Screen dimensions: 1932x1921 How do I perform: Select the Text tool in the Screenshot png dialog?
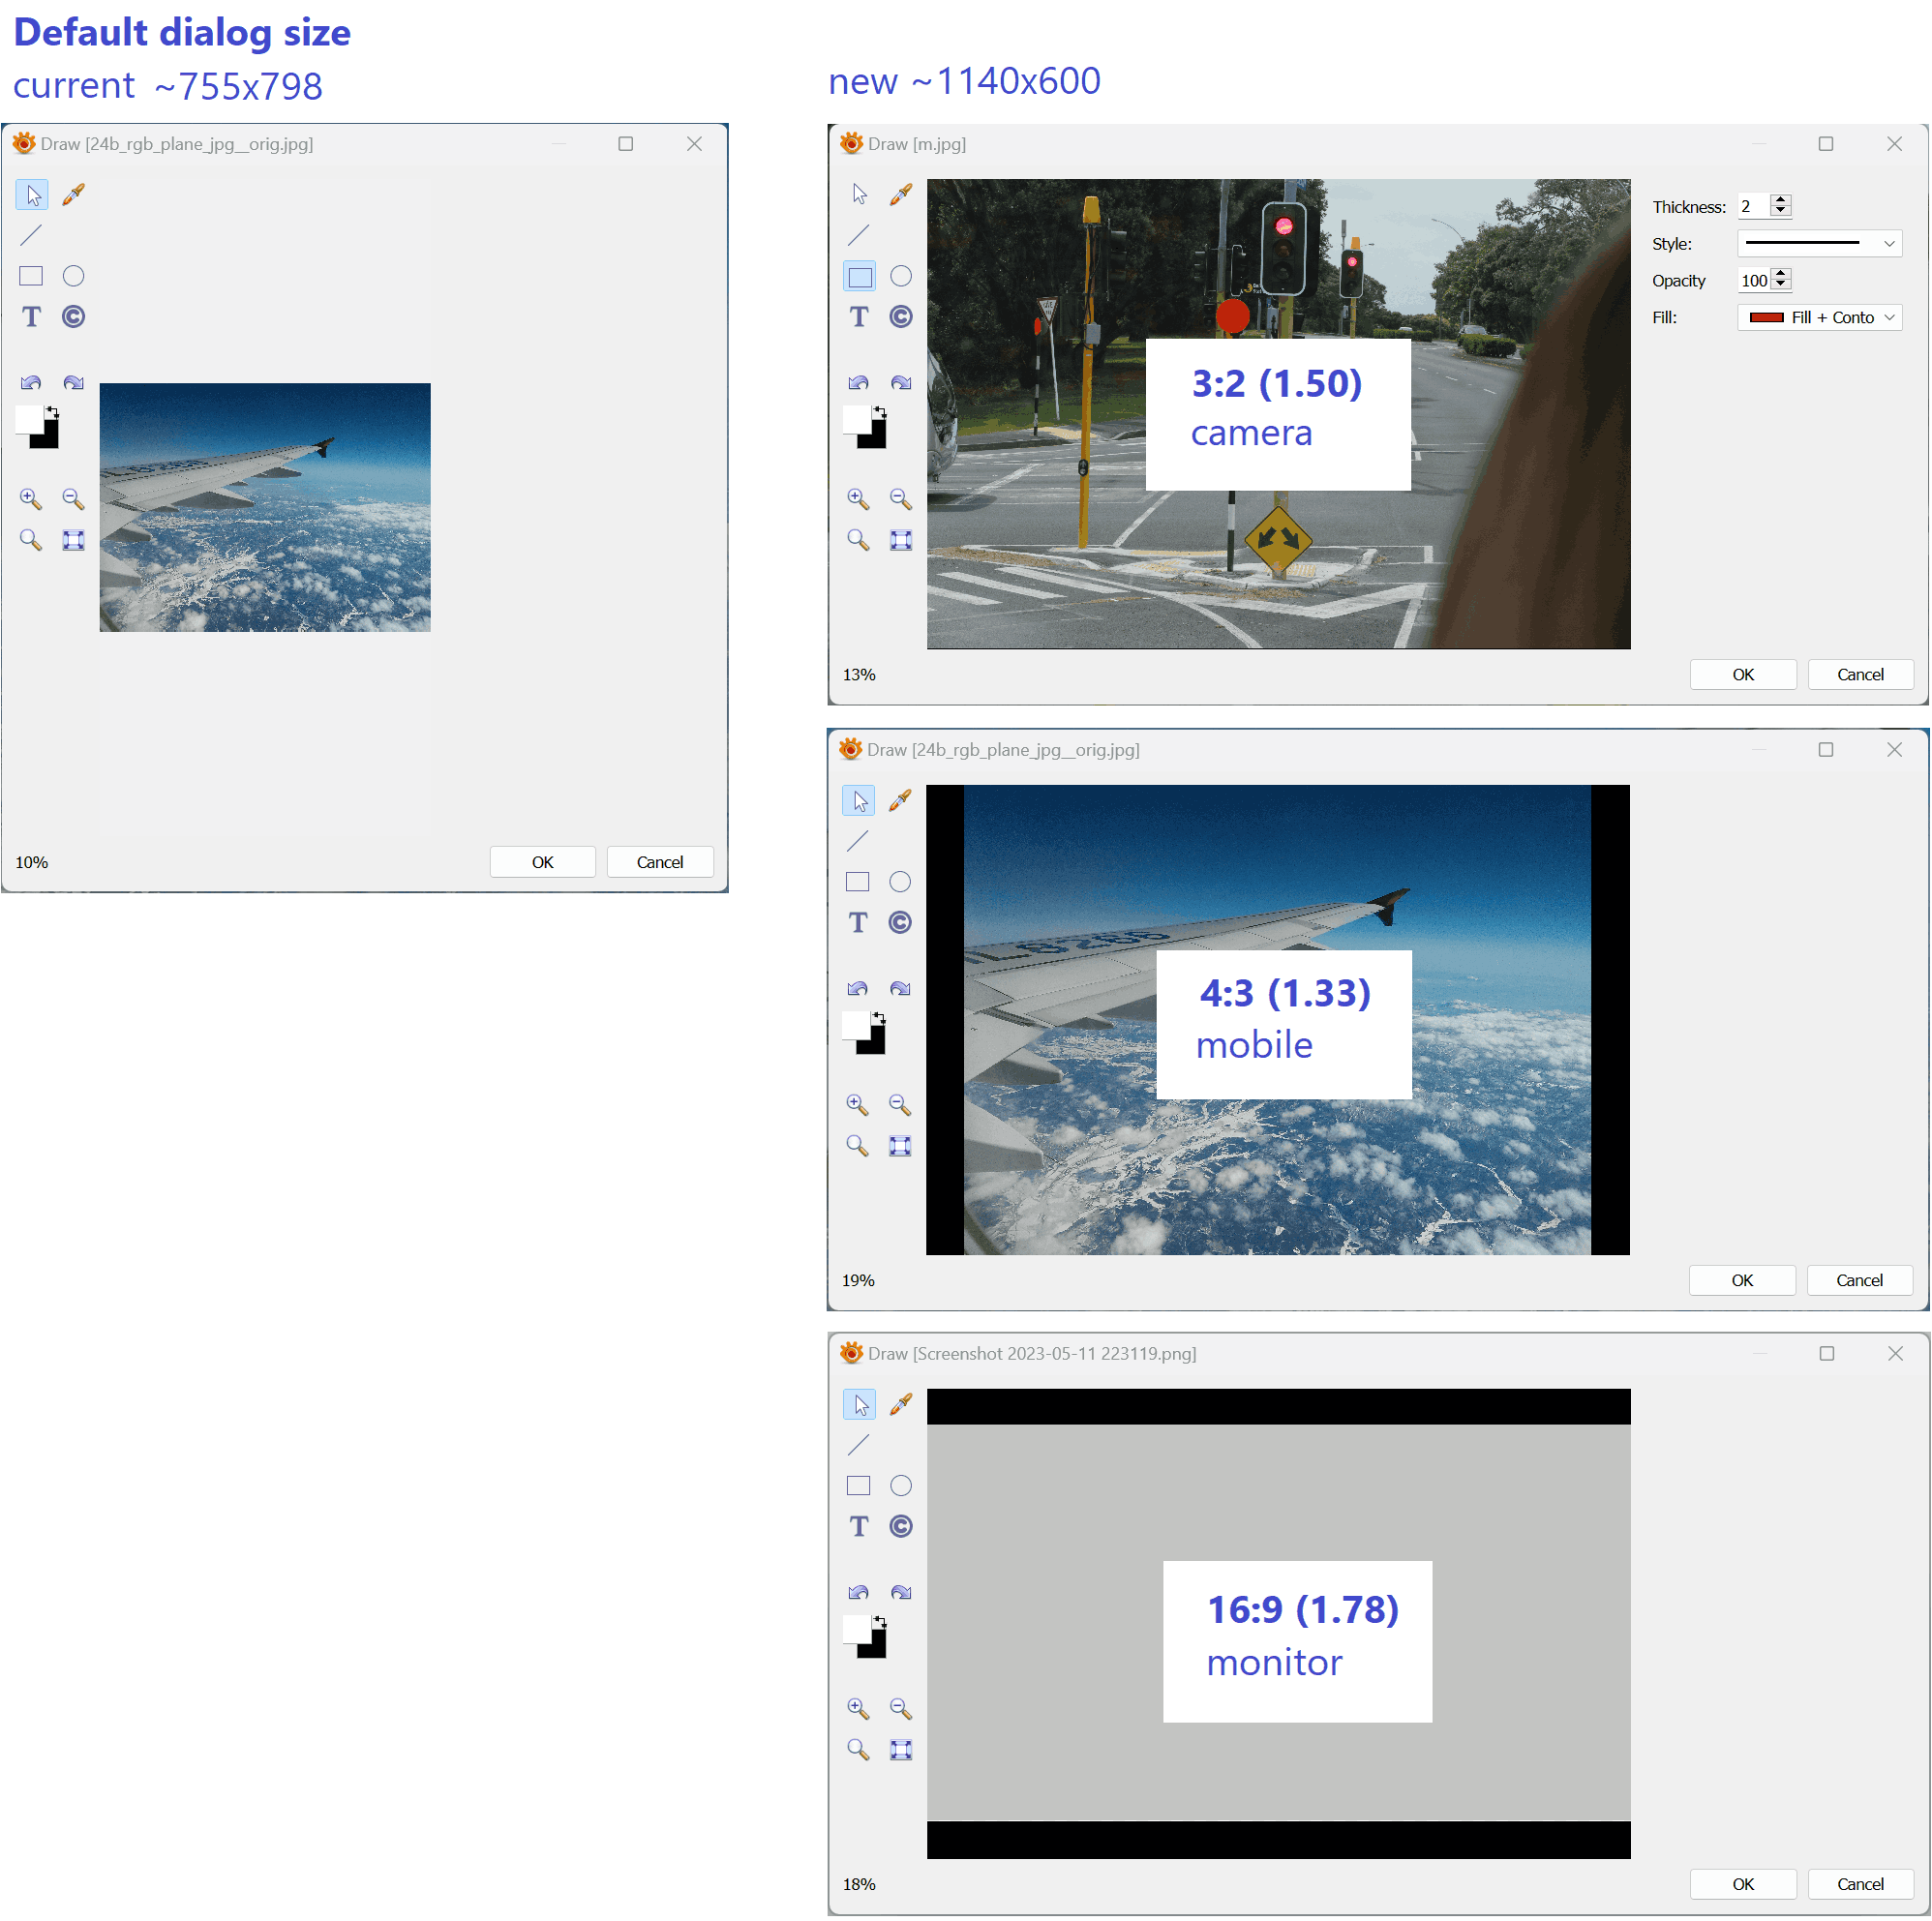(x=858, y=1526)
